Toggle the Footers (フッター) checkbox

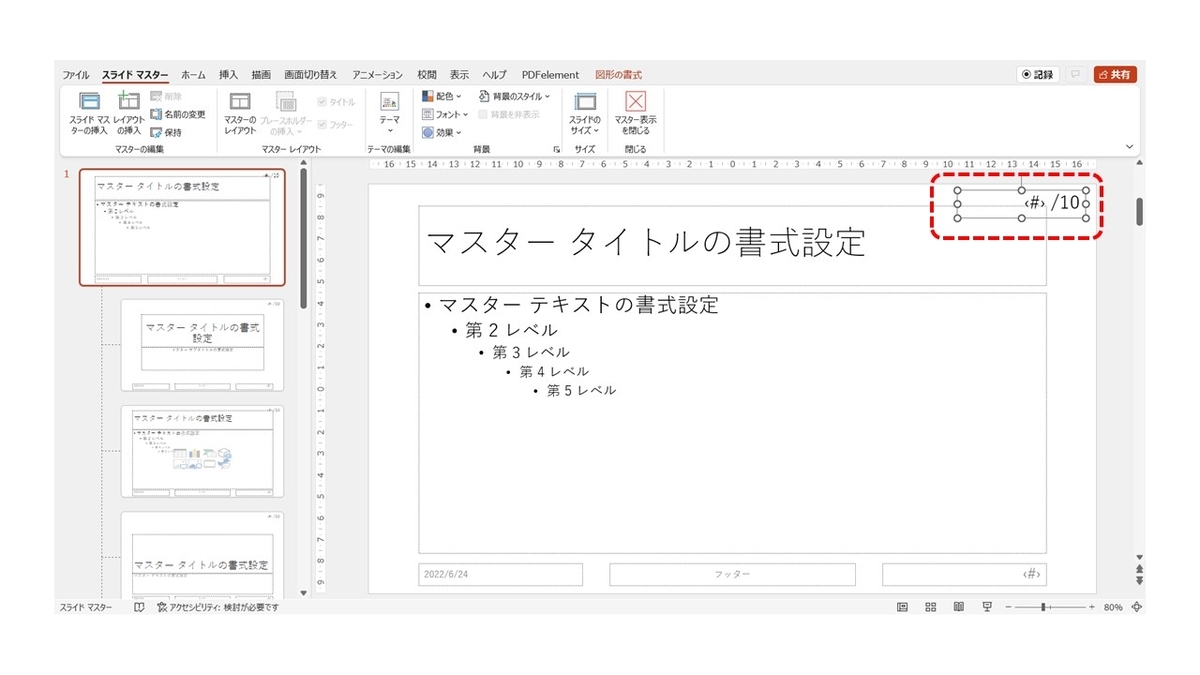(x=335, y=124)
